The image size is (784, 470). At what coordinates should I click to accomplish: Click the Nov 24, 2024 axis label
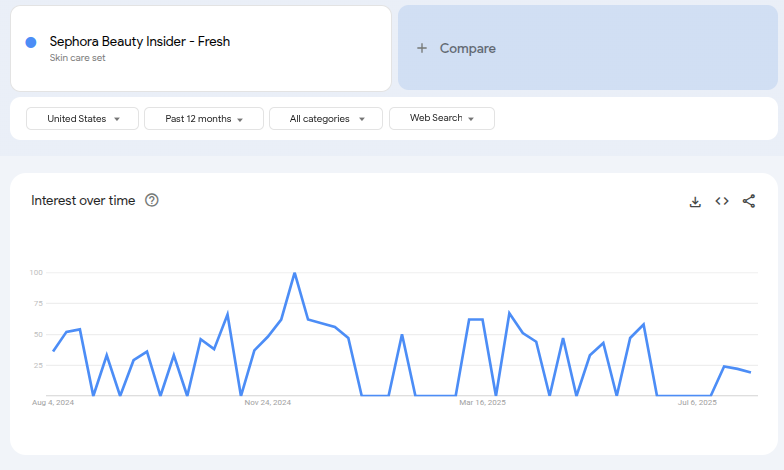tap(268, 402)
